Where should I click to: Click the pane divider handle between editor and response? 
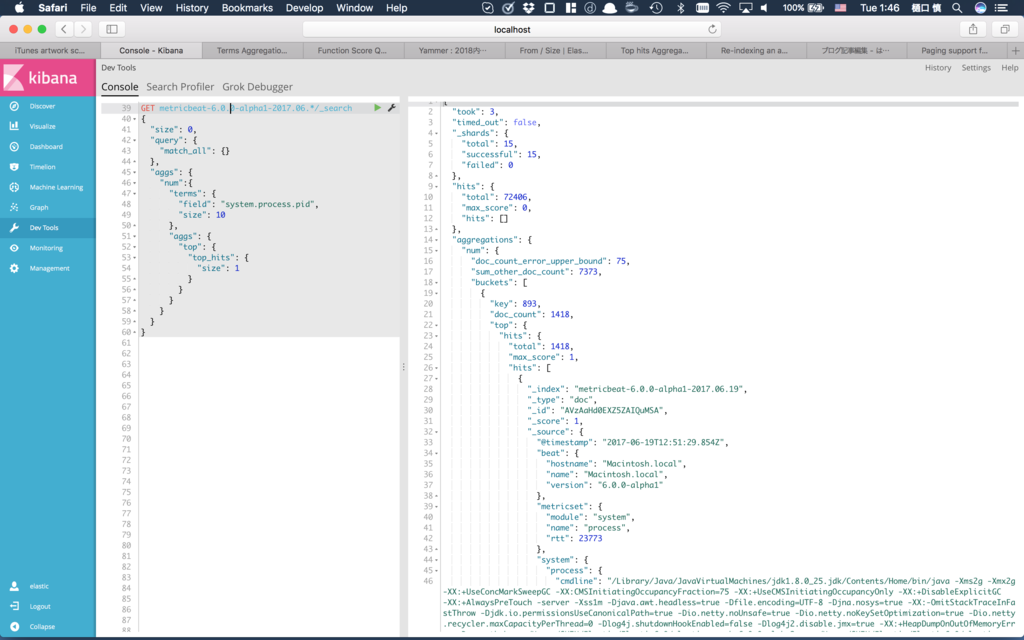pyautogui.click(x=404, y=367)
